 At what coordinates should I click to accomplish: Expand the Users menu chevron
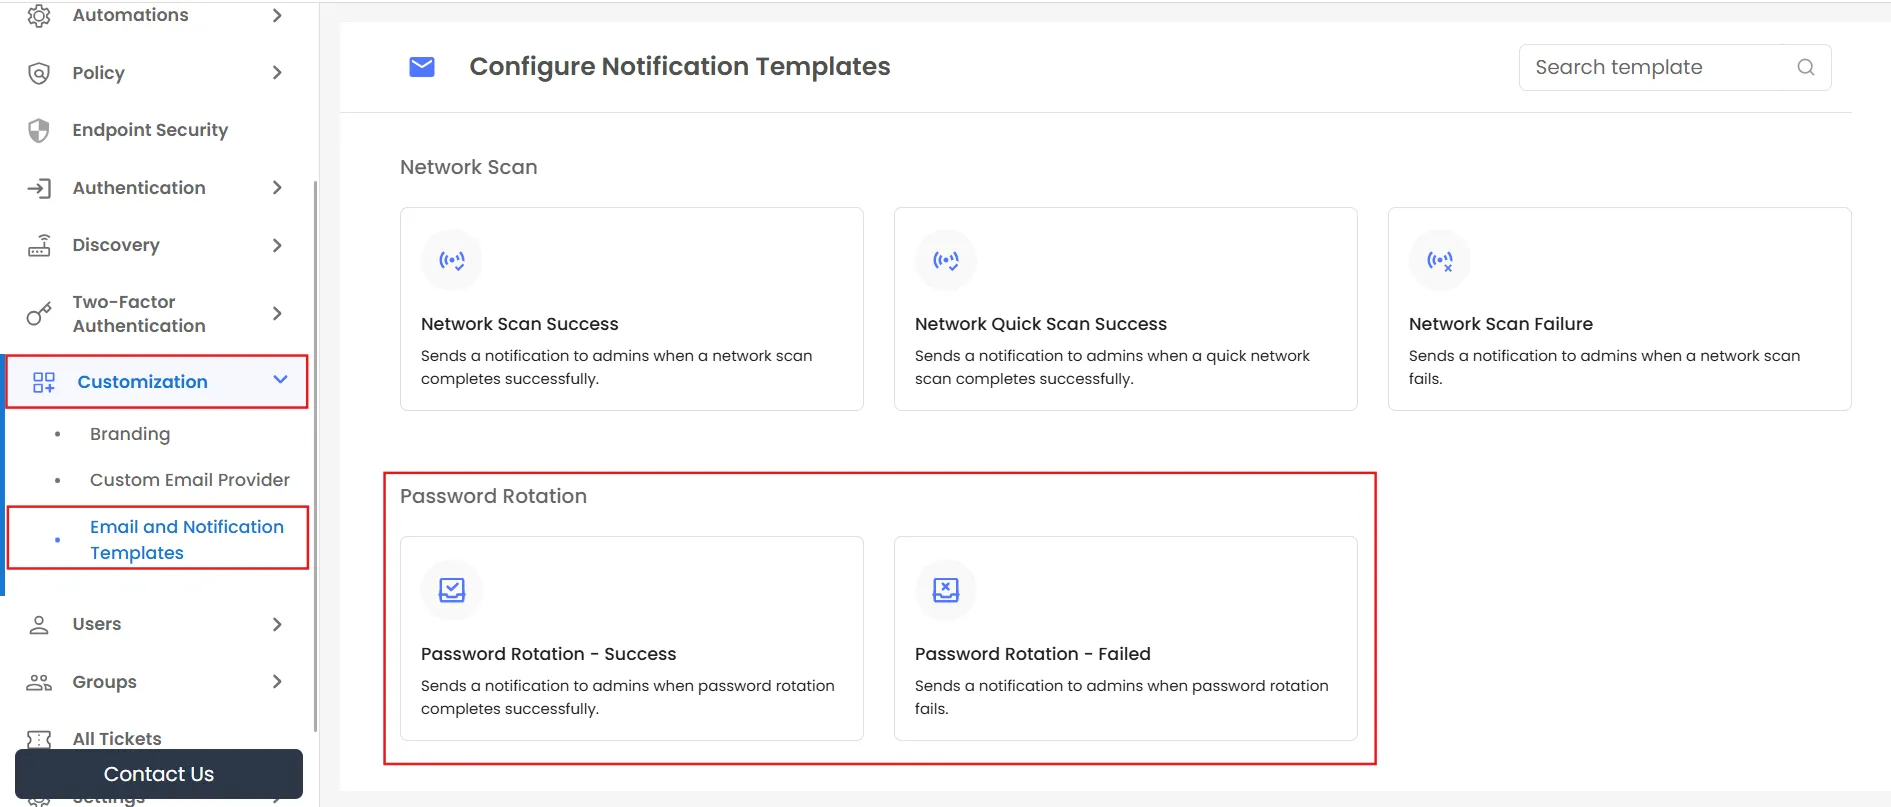(277, 624)
